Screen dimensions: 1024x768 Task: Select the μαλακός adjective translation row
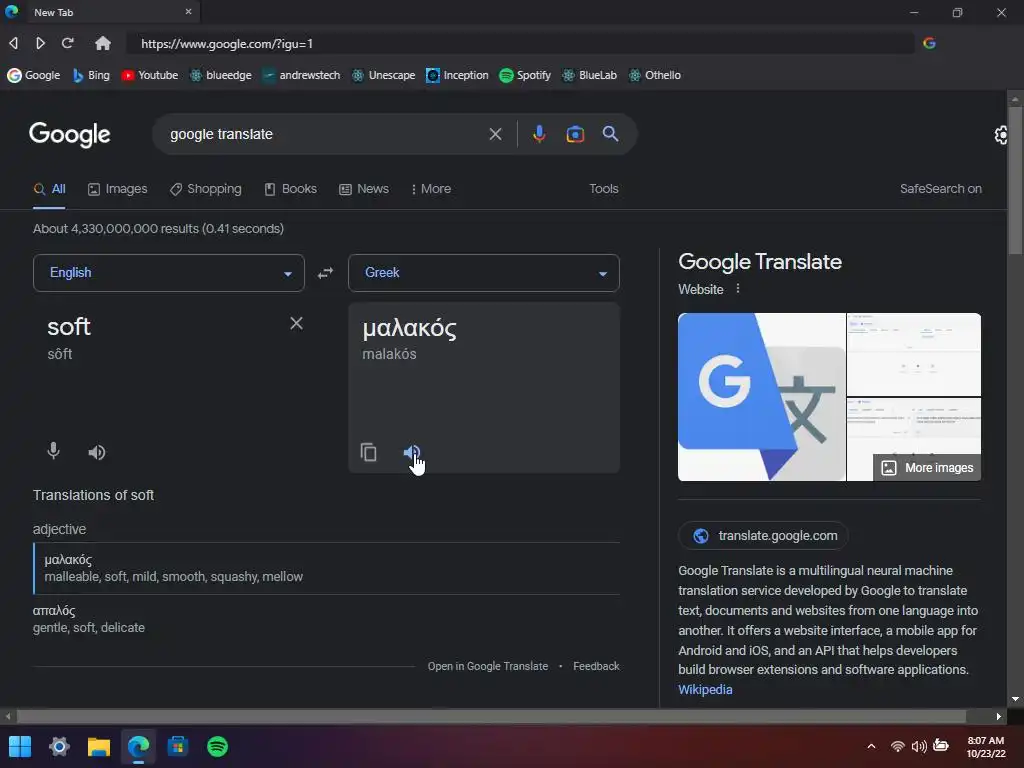(x=327, y=568)
